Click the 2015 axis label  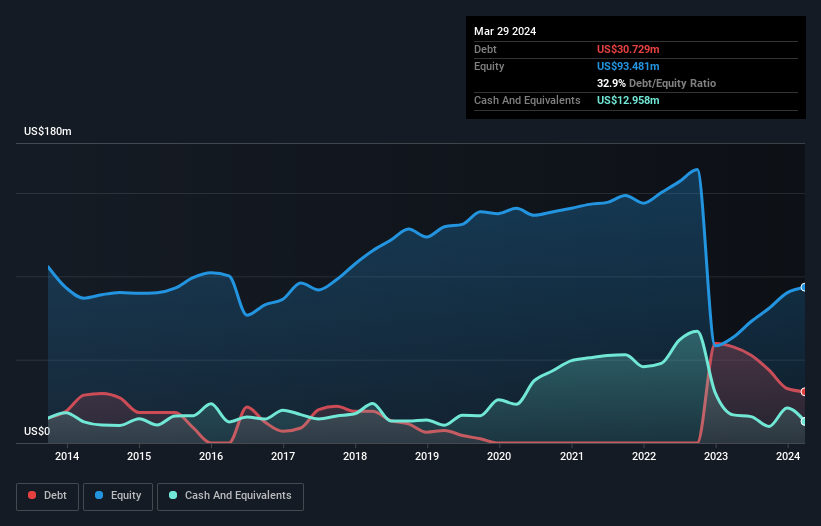[x=139, y=456]
